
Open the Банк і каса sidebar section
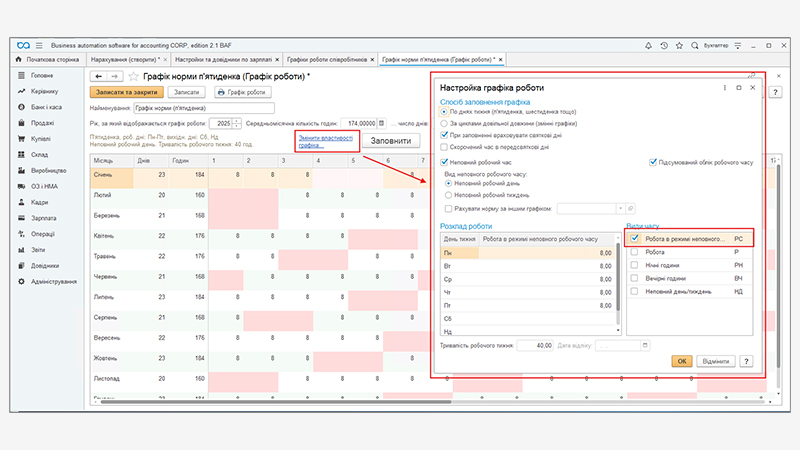pos(45,107)
